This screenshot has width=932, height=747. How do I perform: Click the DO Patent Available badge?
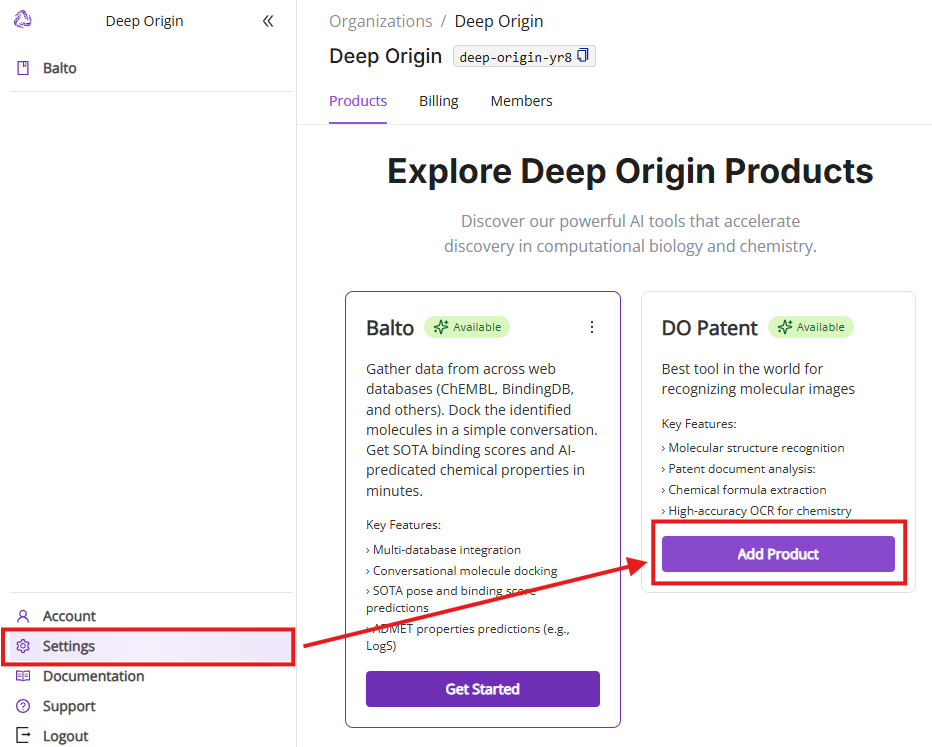(810, 327)
